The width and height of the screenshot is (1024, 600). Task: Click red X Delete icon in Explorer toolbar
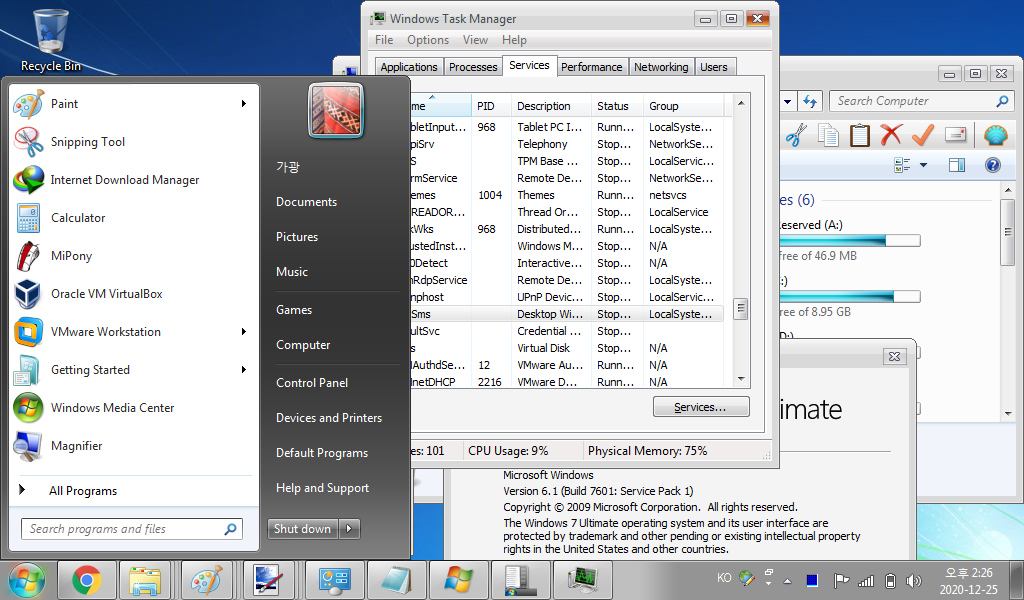click(891, 135)
